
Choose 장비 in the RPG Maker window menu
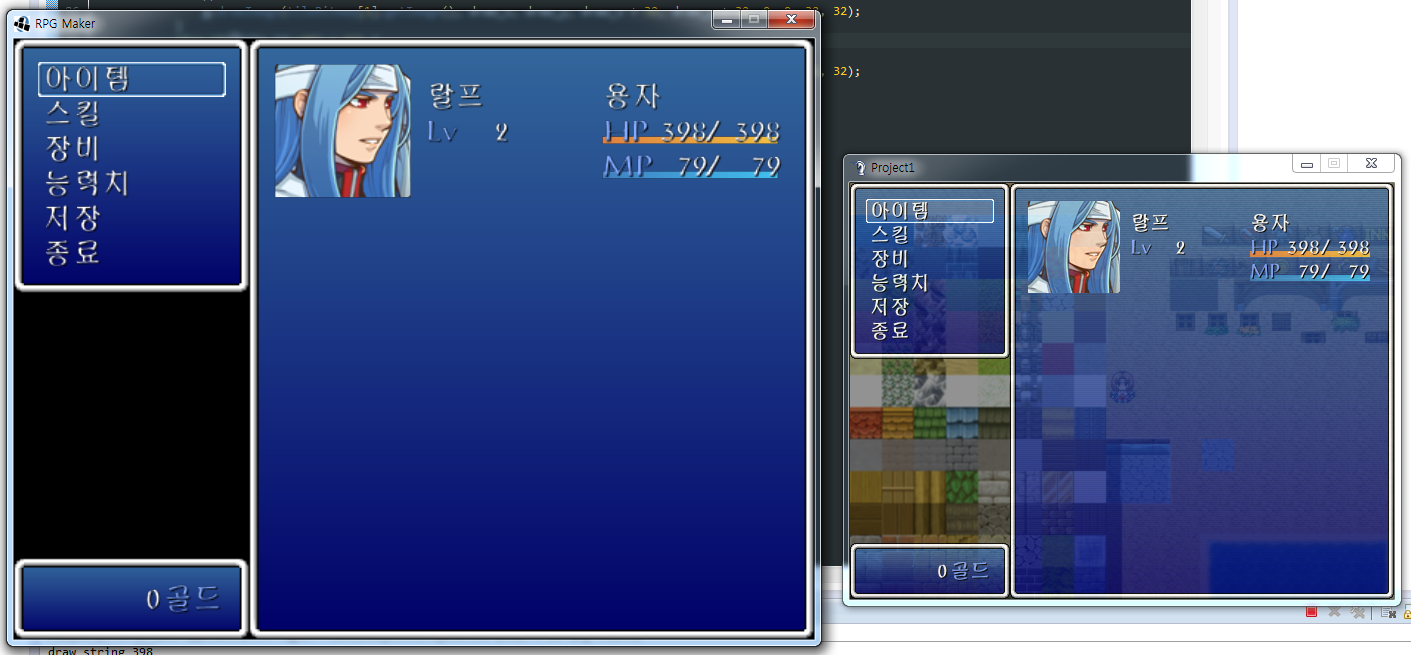pyautogui.click(x=72, y=148)
